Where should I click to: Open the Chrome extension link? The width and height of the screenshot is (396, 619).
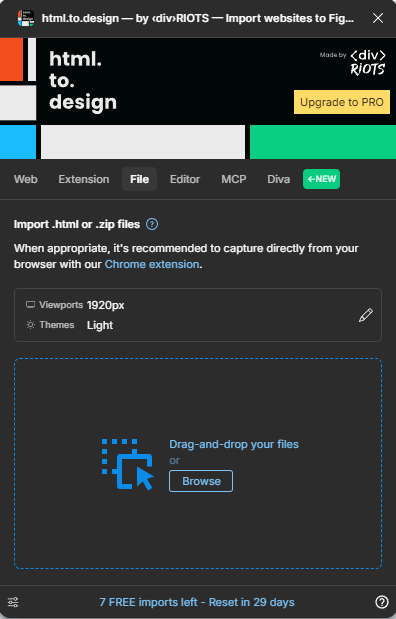pyautogui.click(x=152, y=264)
